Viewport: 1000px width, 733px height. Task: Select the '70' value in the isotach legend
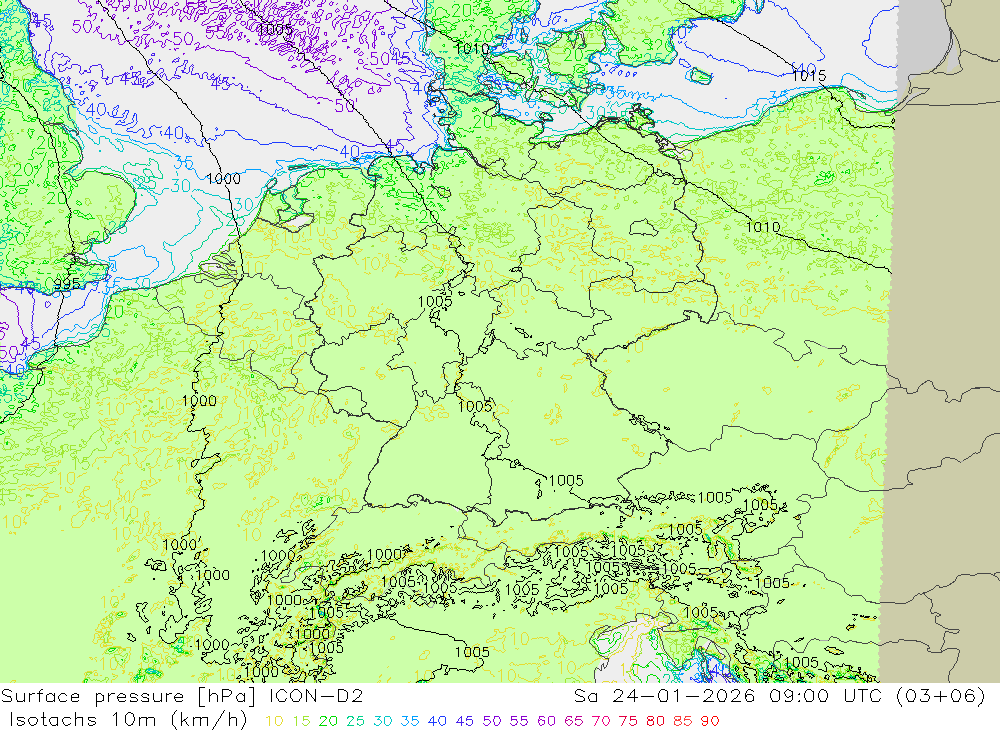pyautogui.click(x=601, y=722)
